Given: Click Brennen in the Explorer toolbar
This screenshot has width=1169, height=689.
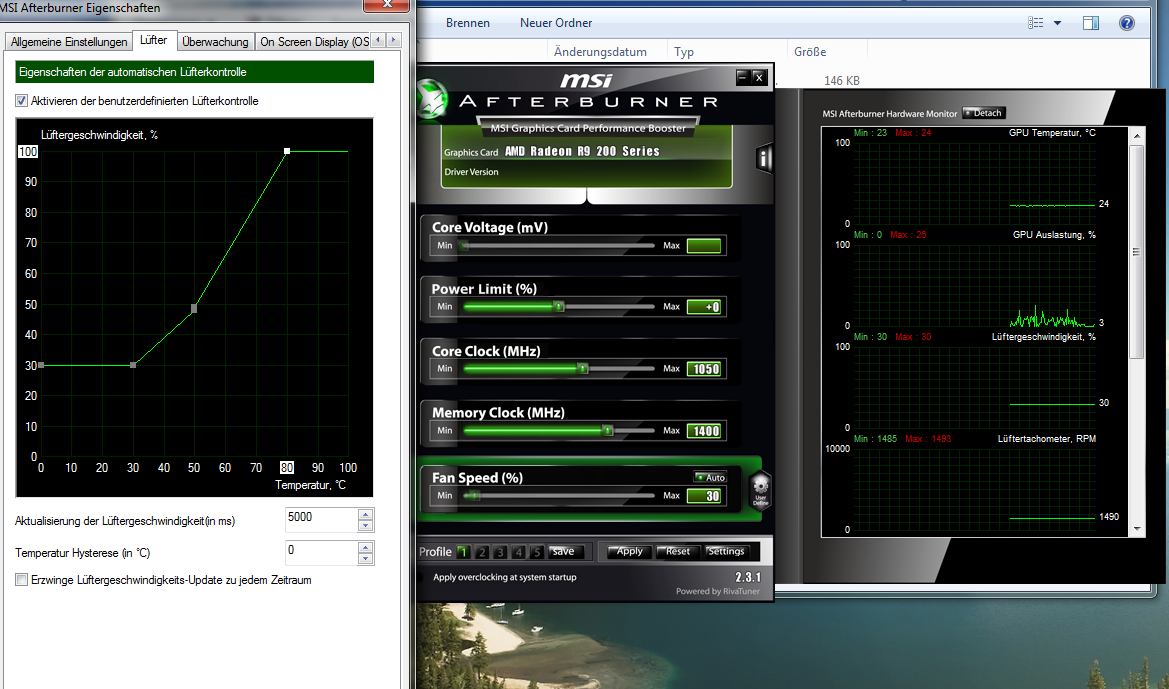Looking at the screenshot, I should coord(467,23).
